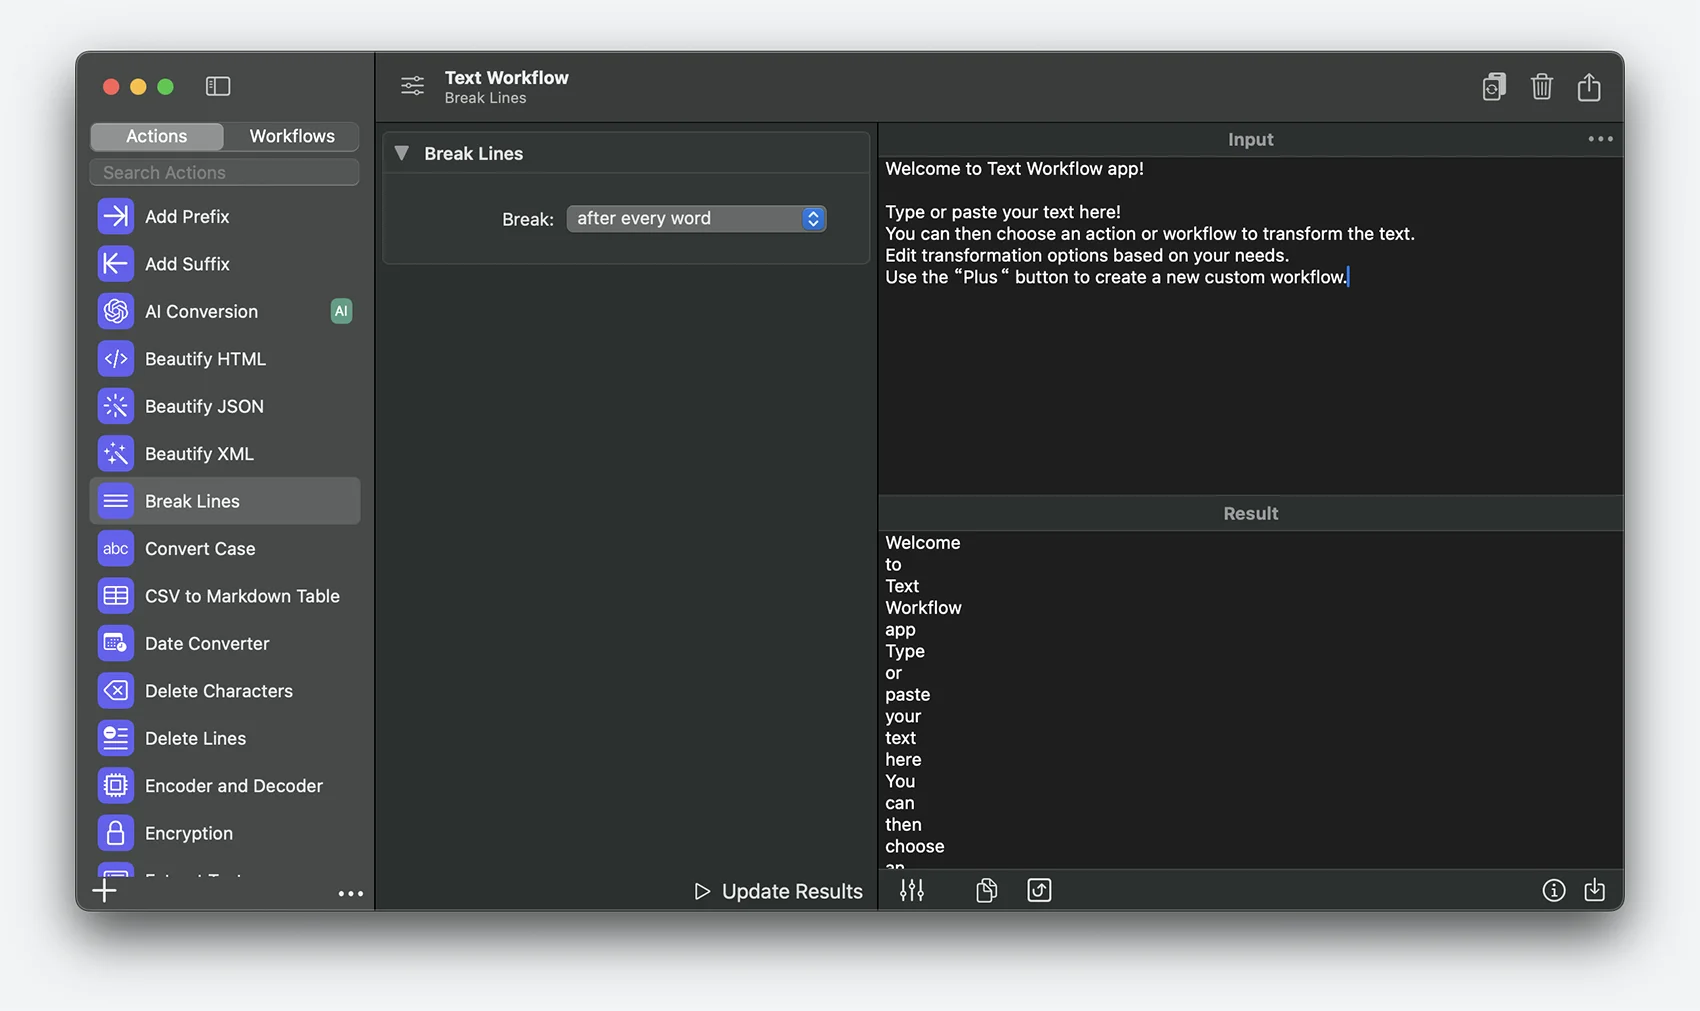Click the Input panel header label
This screenshot has width=1700, height=1011.
[1250, 139]
